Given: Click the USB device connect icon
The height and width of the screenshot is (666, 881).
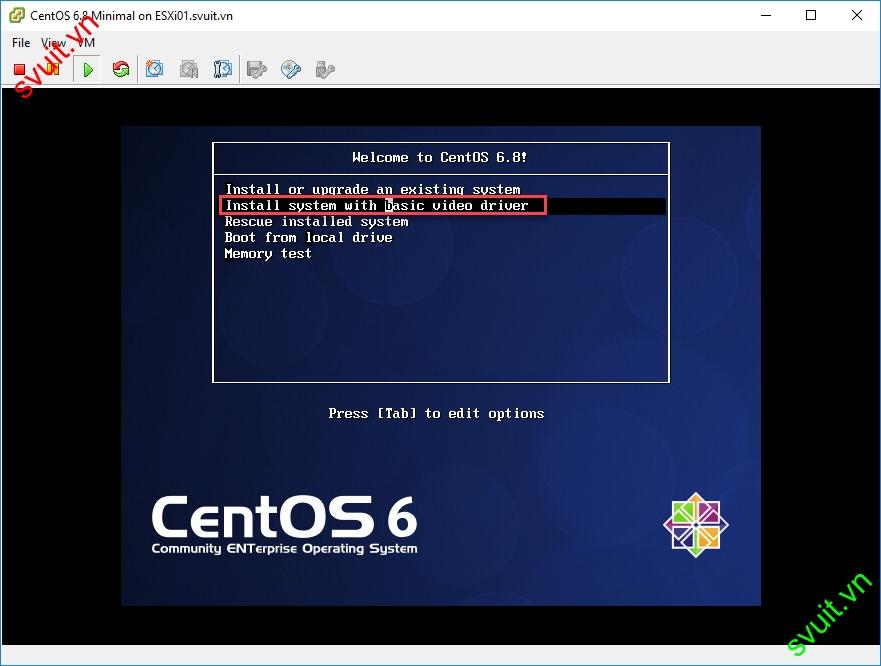Looking at the screenshot, I should (x=325, y=70).
